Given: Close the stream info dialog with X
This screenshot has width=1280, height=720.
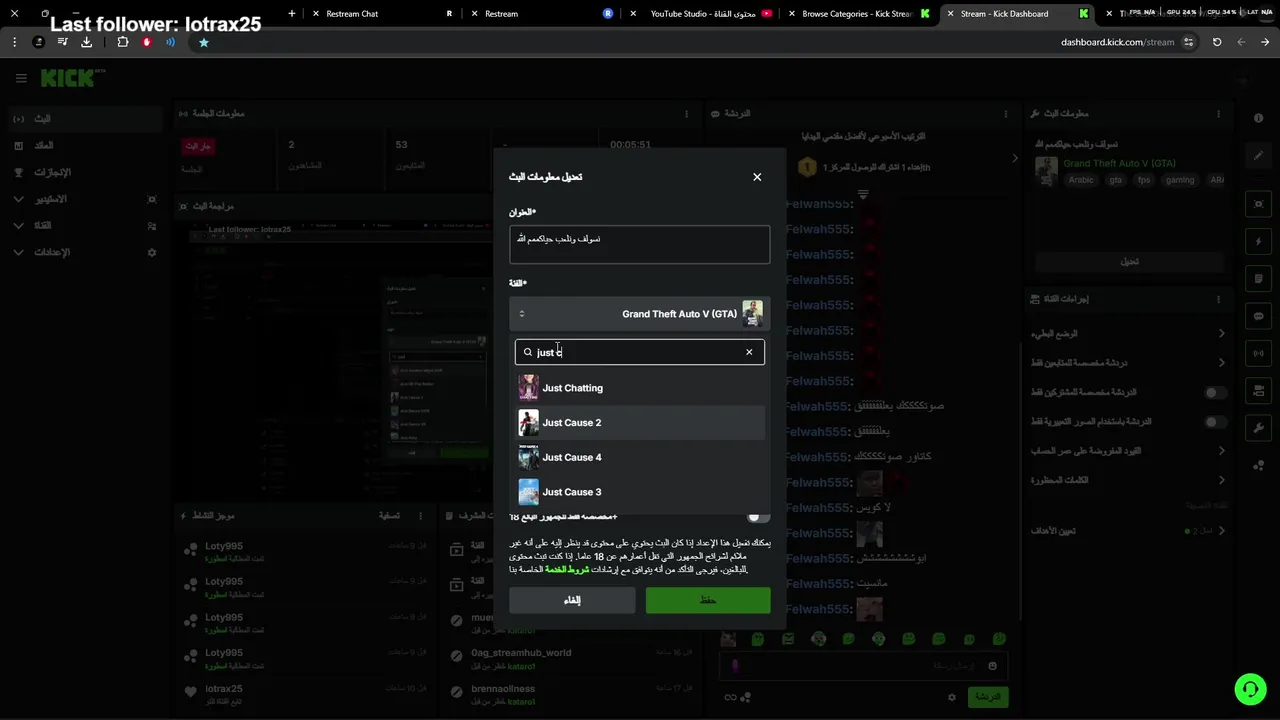Looking at the screenshot, I should pos(757,177).
